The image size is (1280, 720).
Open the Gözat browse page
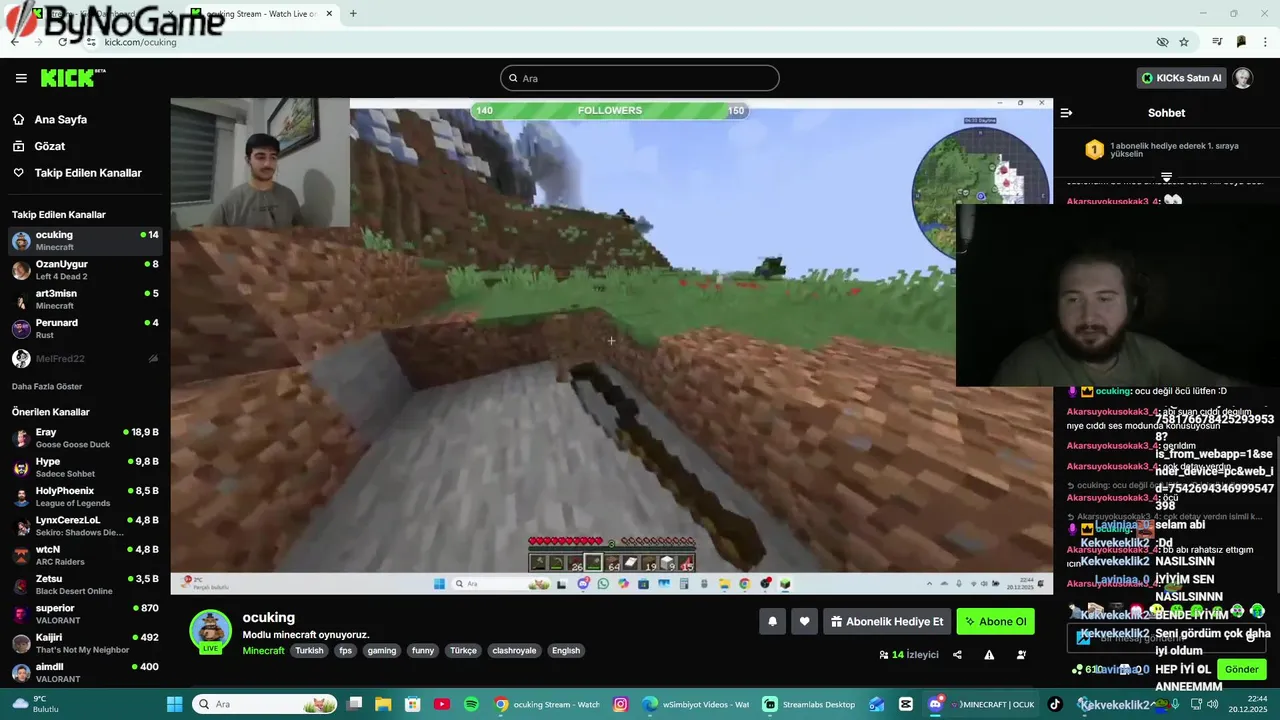[x=49, y=146]
